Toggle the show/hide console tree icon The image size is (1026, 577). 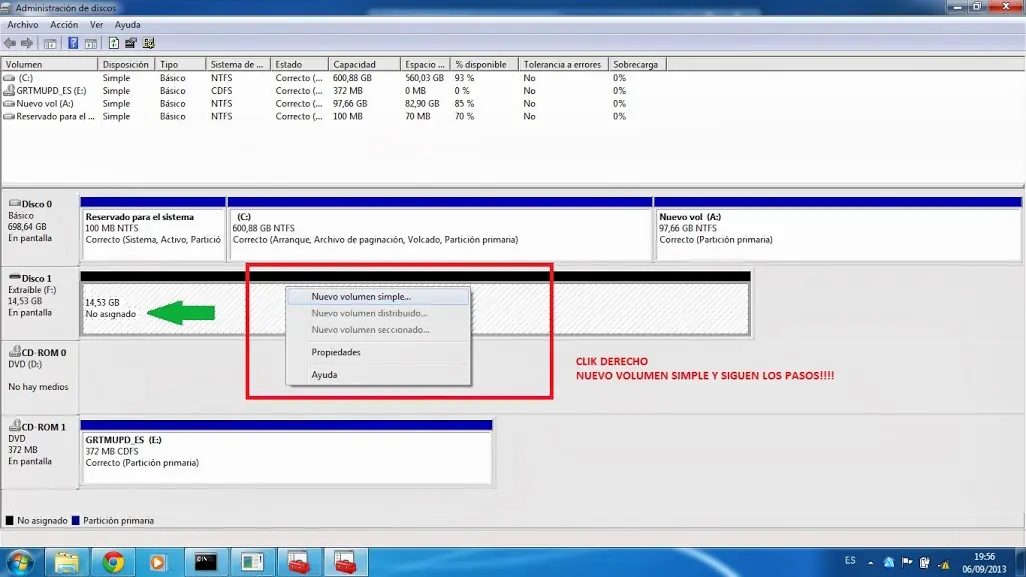click(x=48, y=42)
